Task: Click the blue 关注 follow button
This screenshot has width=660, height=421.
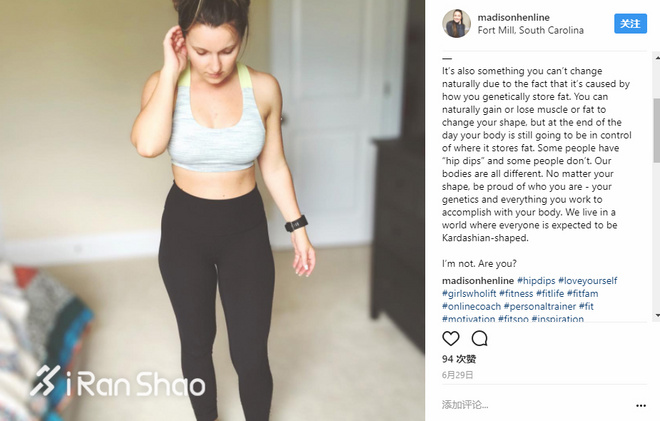Action: tap(630, 24)
